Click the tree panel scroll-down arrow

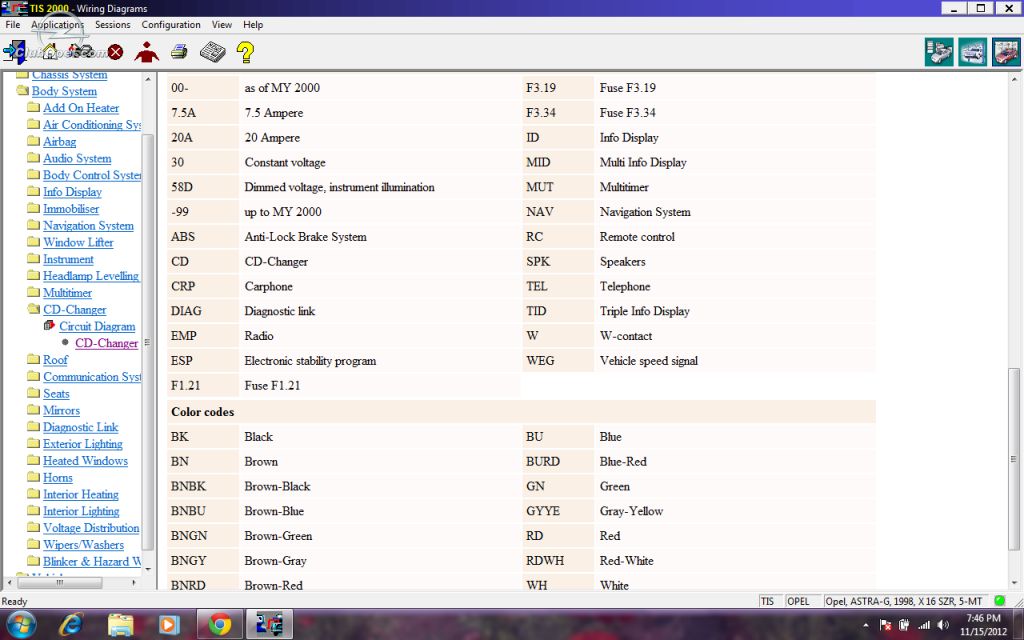click(x=148, y=569)
